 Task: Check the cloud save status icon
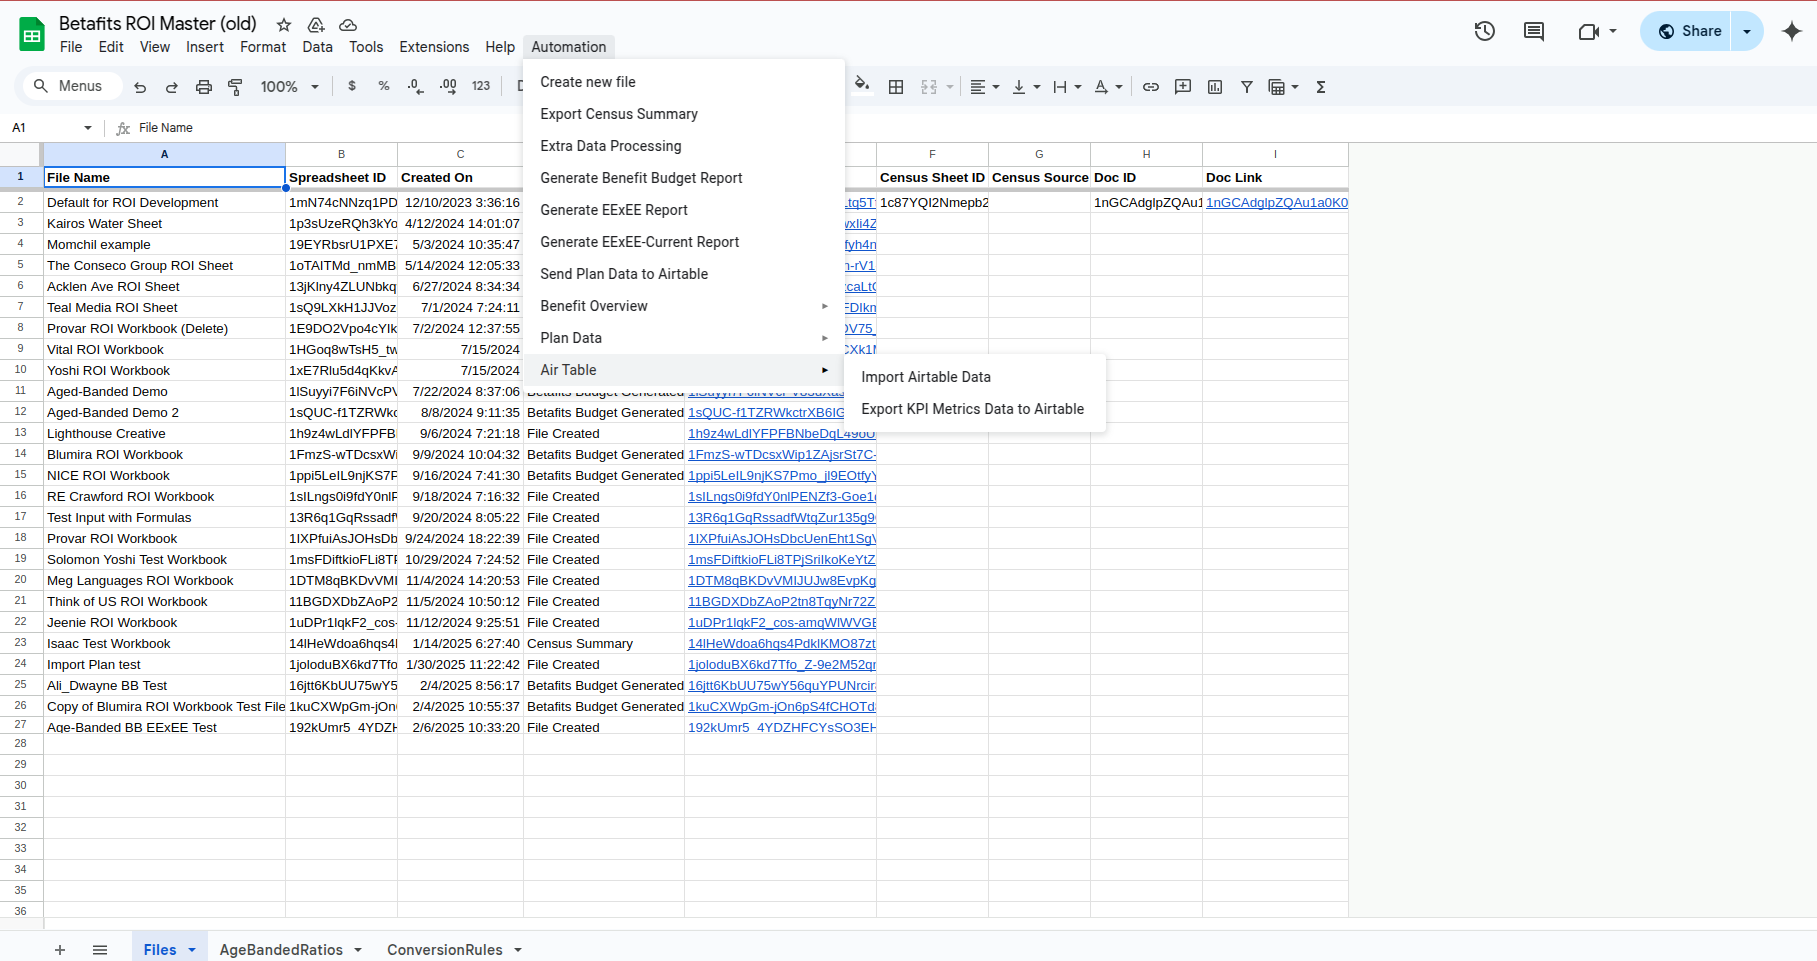click(348, 24)
